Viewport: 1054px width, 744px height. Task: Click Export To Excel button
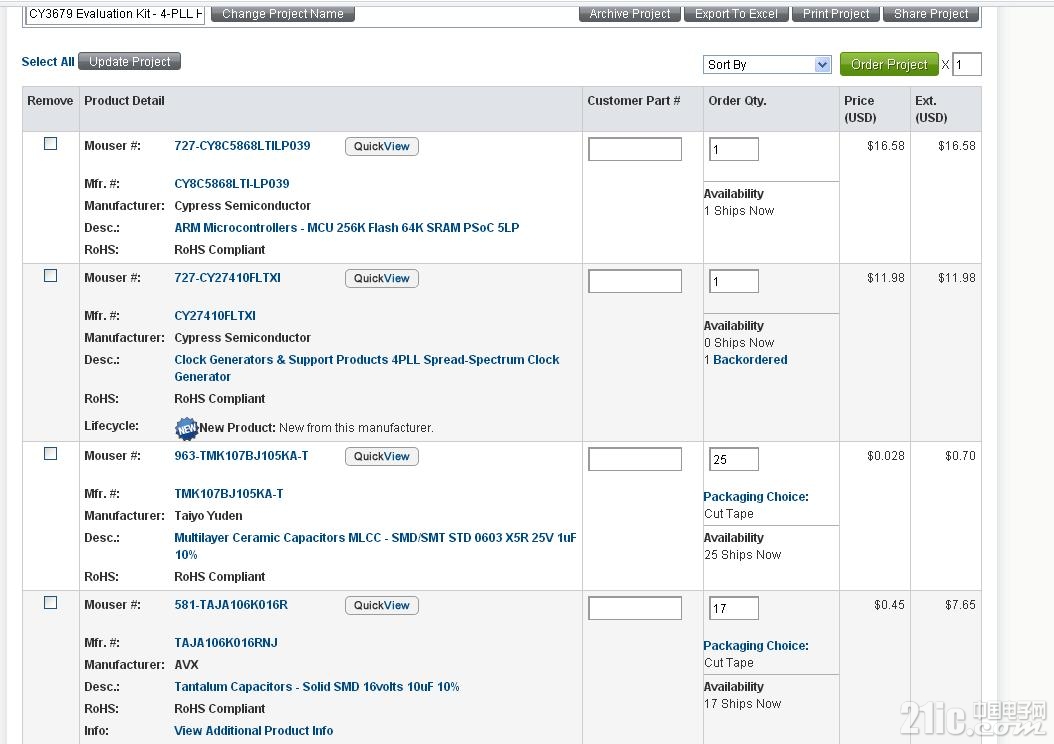click(x=736, y=13)
